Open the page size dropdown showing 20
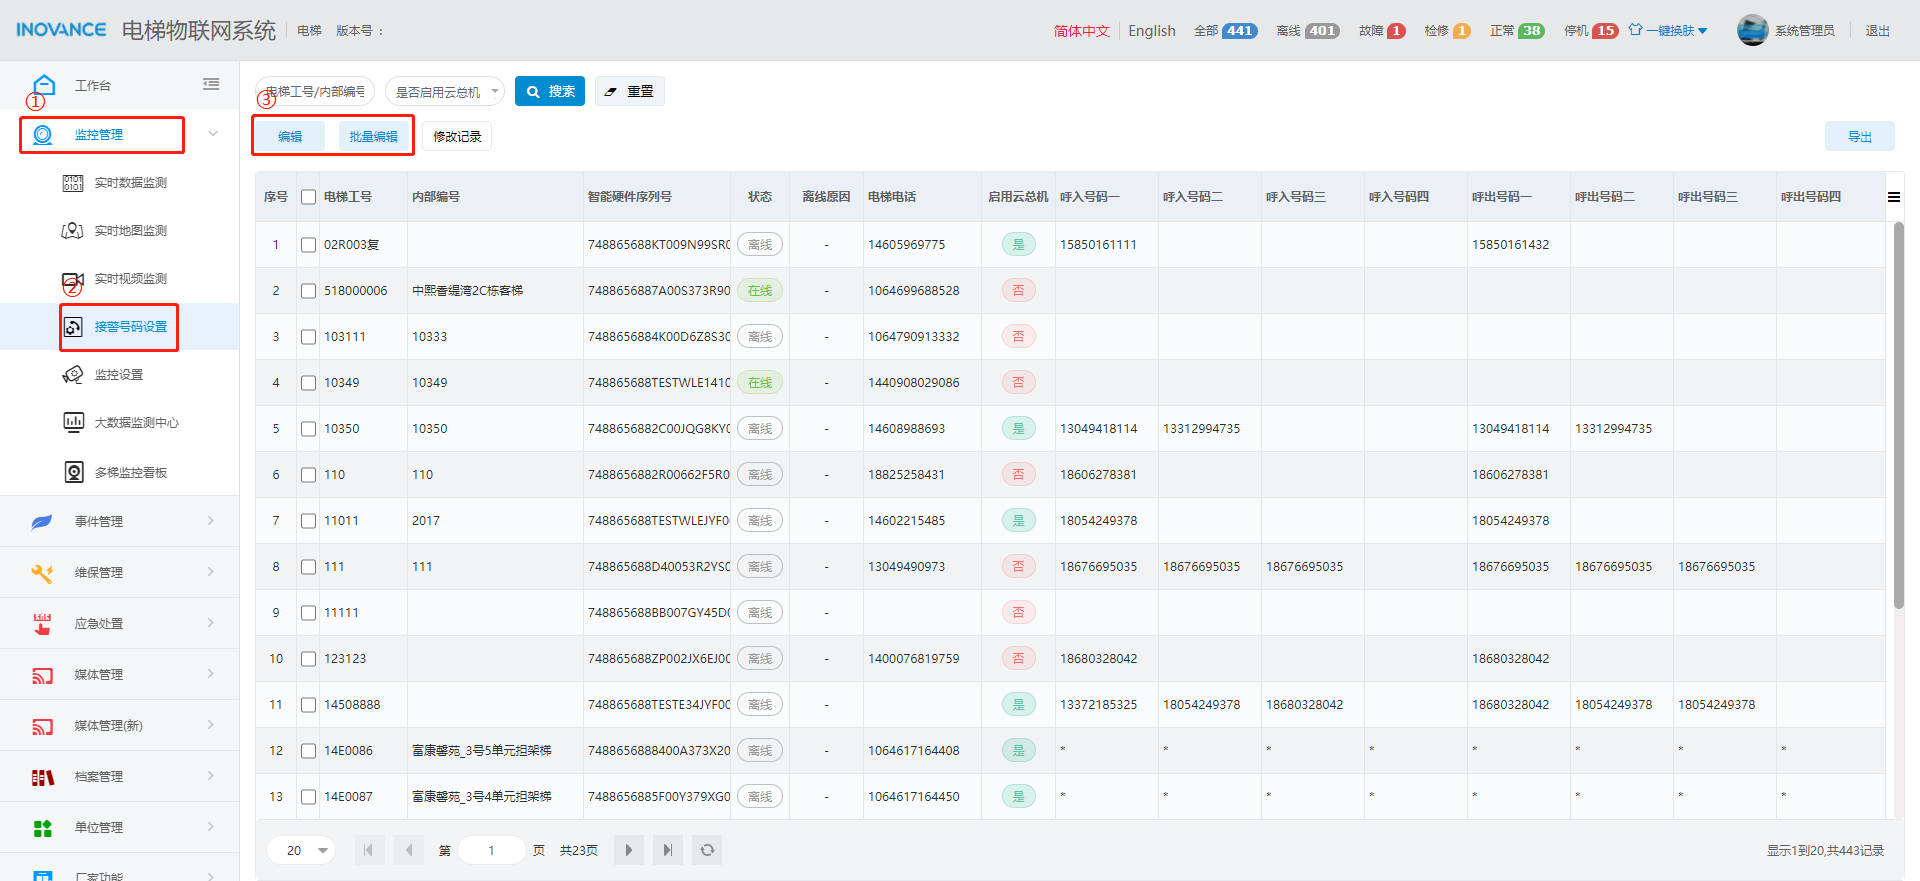This screenshot has height=881, width=1920. [301, 850]
